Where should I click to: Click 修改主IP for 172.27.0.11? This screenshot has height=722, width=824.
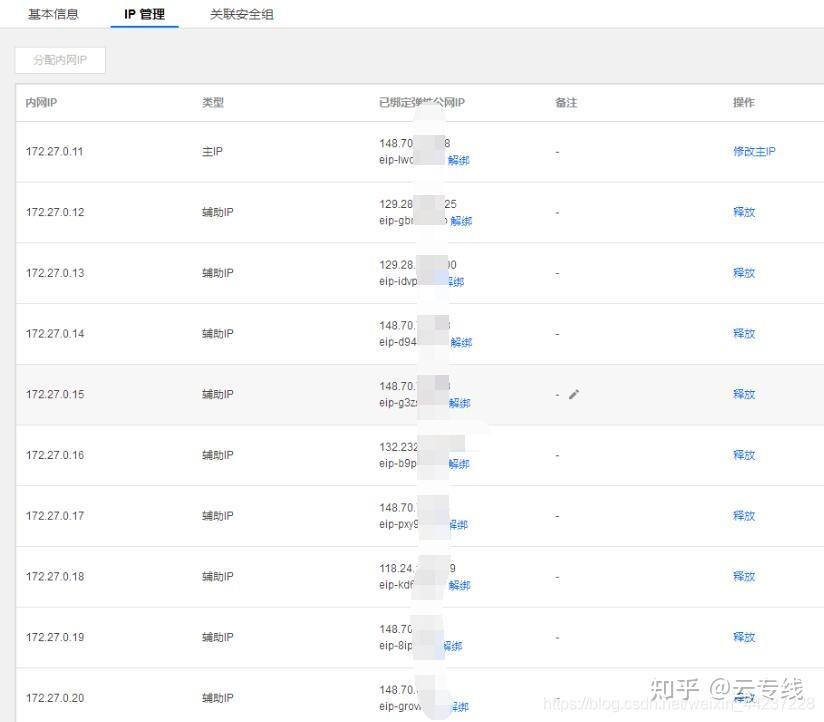pos(754,152)
